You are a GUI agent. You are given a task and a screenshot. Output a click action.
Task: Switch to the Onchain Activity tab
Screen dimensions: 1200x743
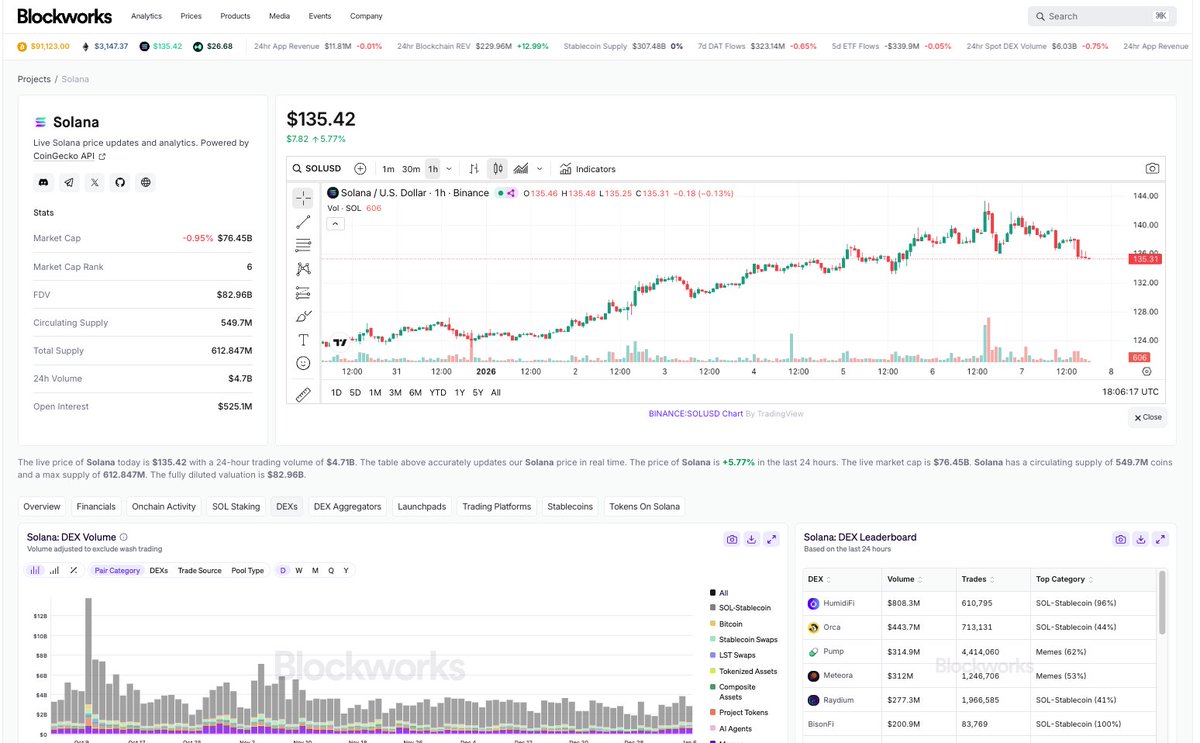tap(163, 506)
